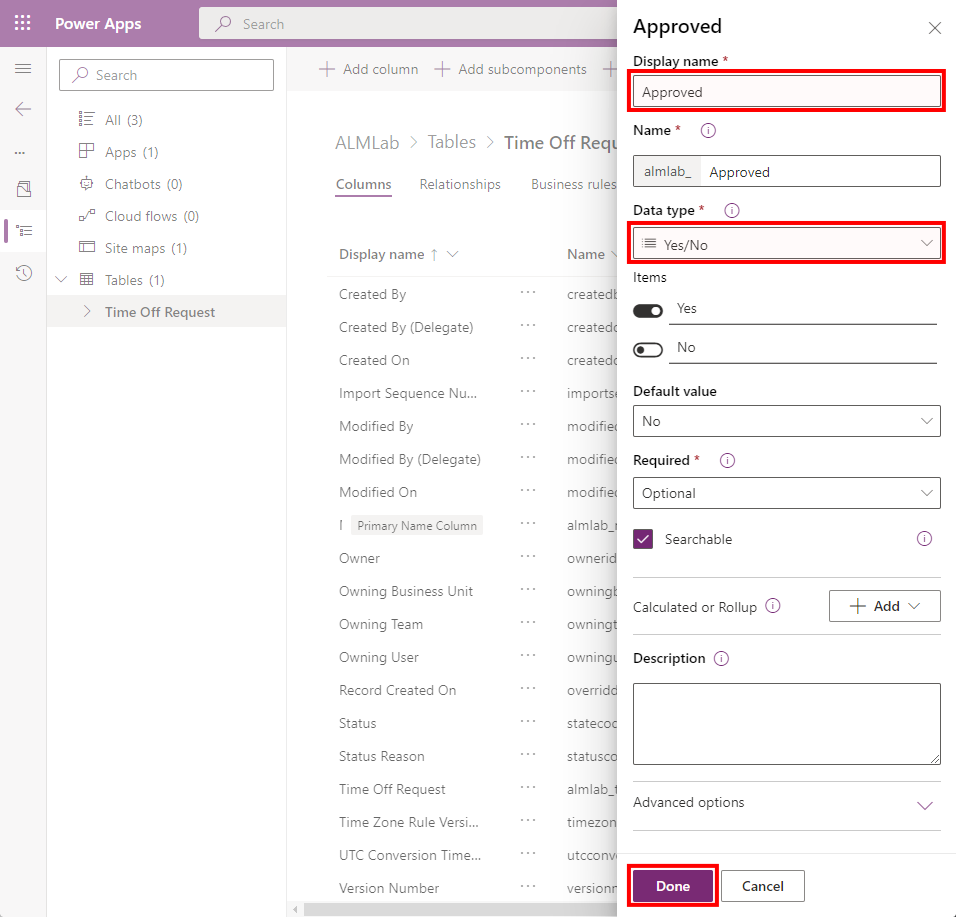Image resolution: width=956 pixels, height=917 pixels.
Task: Click the info icon next to Searchable
Action: coord(924,539)
